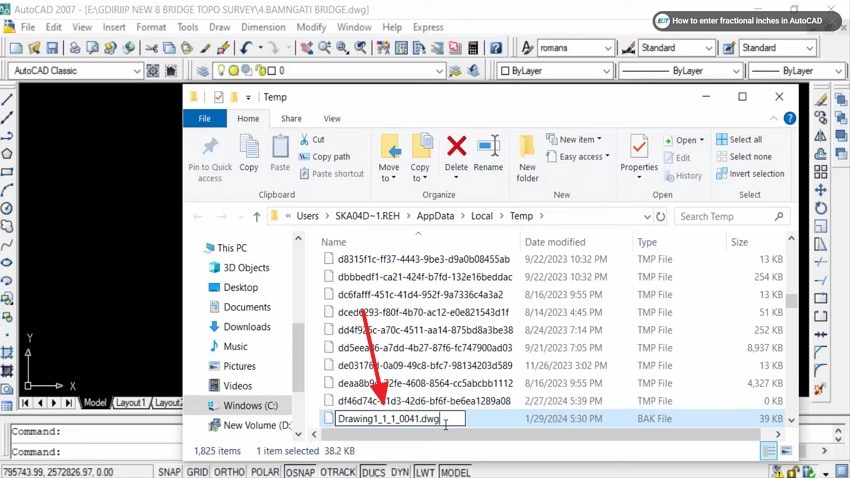Select the Line draw tool

[7, 100]
